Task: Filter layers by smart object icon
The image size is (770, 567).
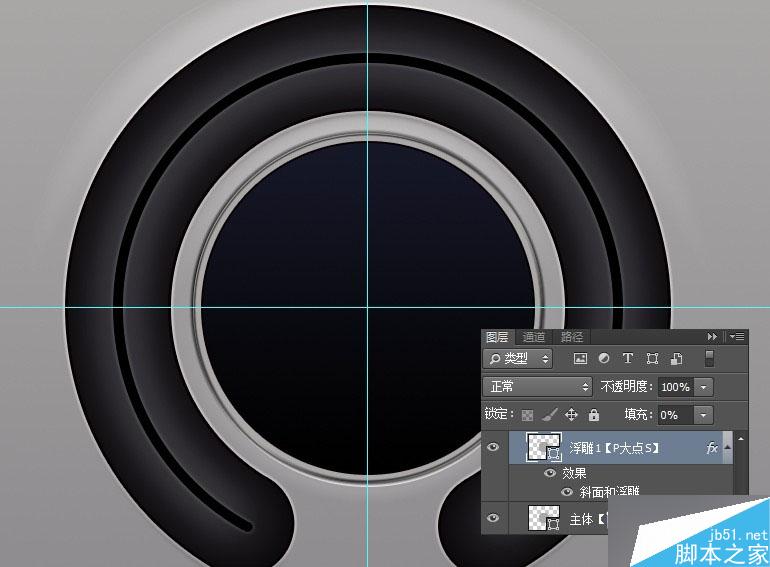Action: tap(676, 358)
